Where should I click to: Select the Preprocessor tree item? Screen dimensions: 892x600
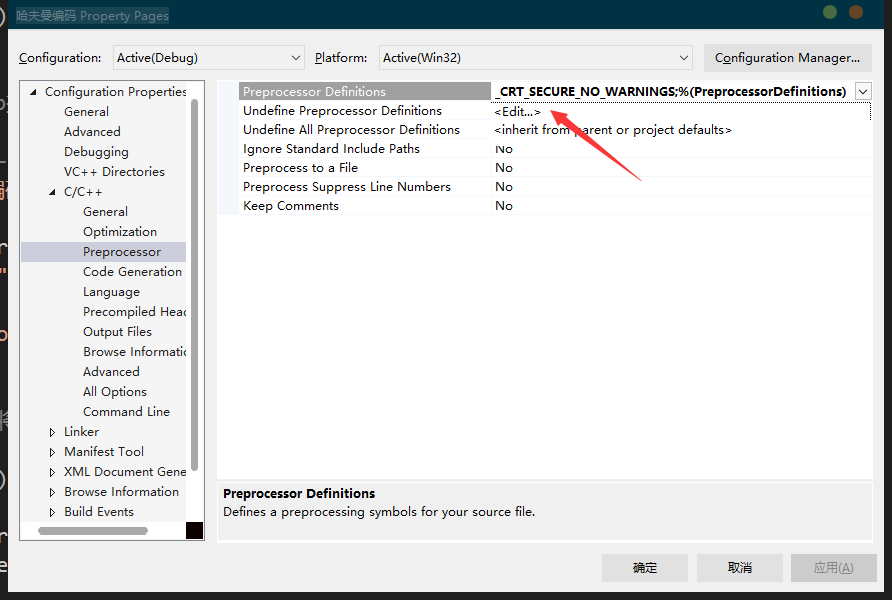104,252
